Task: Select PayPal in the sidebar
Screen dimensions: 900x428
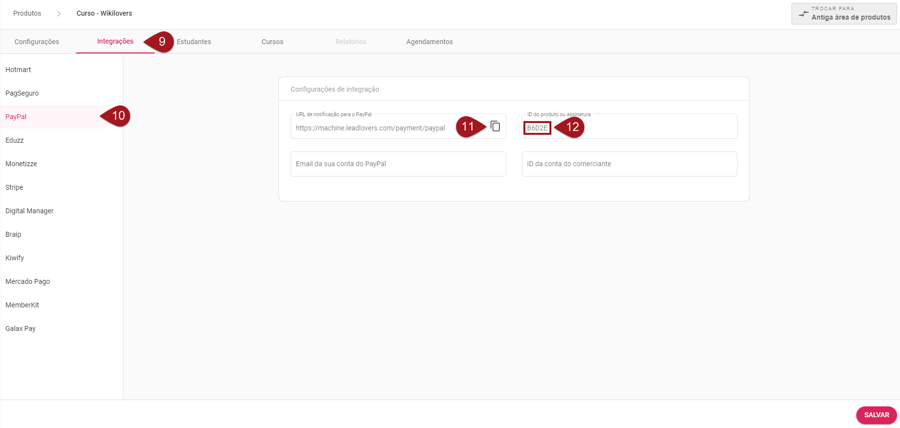Action: tap(16, 117)
